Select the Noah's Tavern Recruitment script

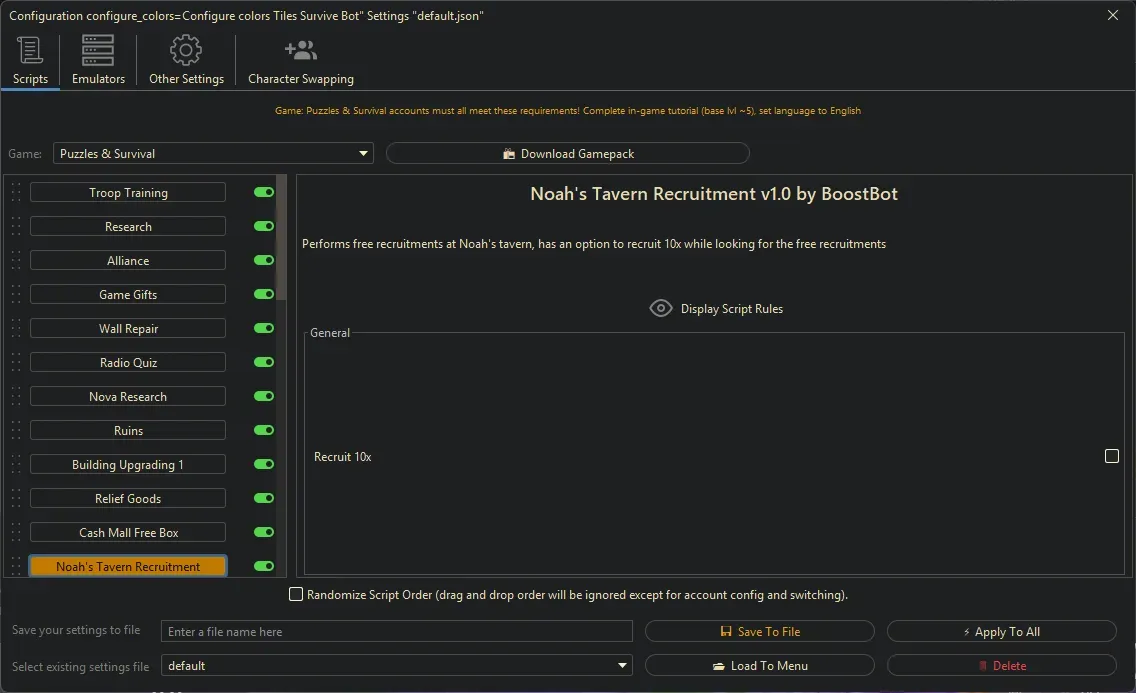(x=127, y=566)
